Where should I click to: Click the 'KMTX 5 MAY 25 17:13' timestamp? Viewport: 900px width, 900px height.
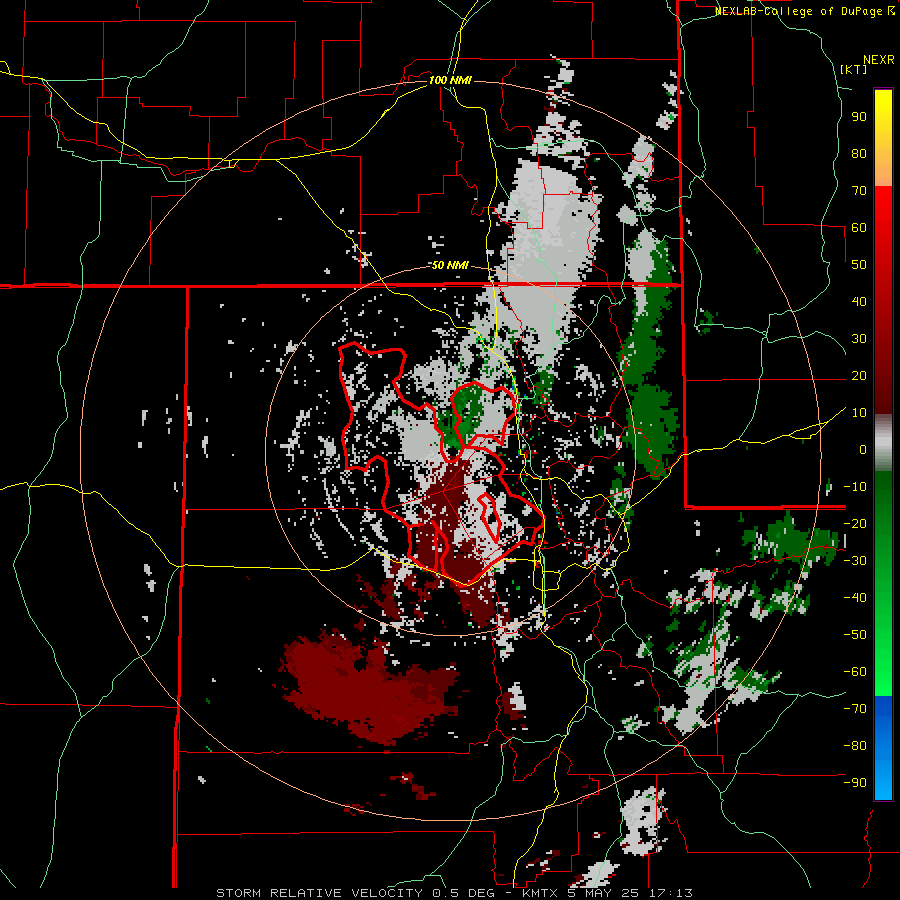(607, 893)
